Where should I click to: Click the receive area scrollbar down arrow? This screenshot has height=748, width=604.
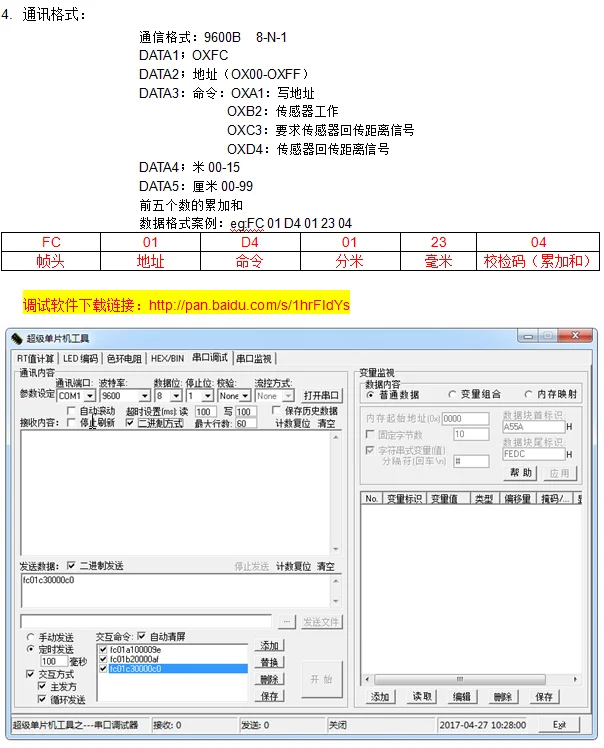[336, 549]
